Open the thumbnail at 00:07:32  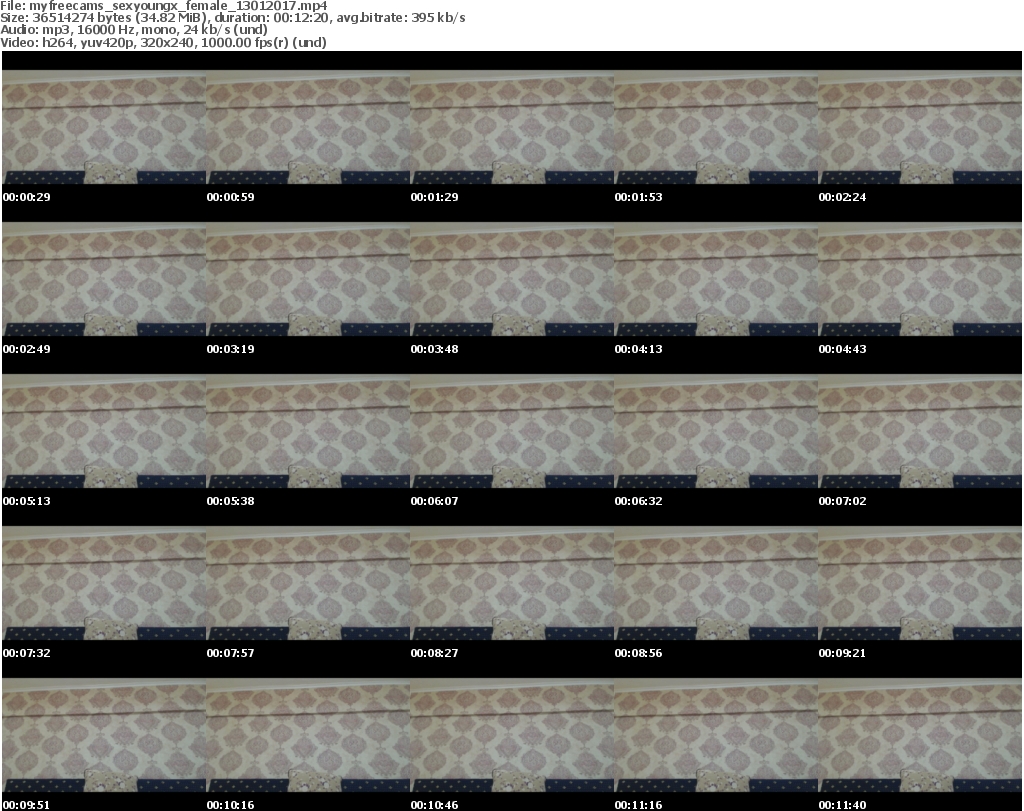click(x=104, y=584)
